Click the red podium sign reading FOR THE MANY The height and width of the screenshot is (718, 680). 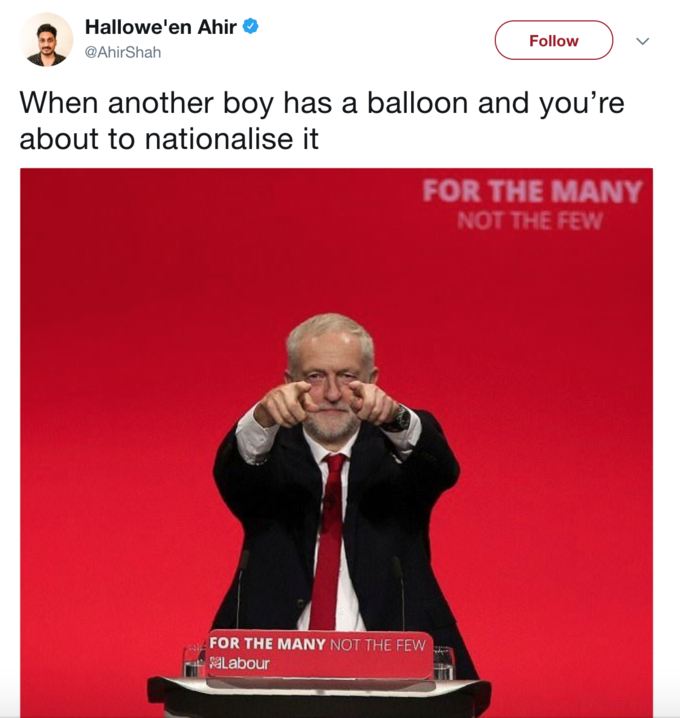tap(320, 654)
